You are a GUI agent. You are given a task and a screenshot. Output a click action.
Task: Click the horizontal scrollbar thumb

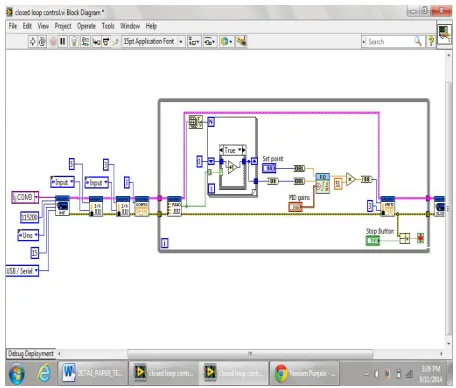point(250,353)
